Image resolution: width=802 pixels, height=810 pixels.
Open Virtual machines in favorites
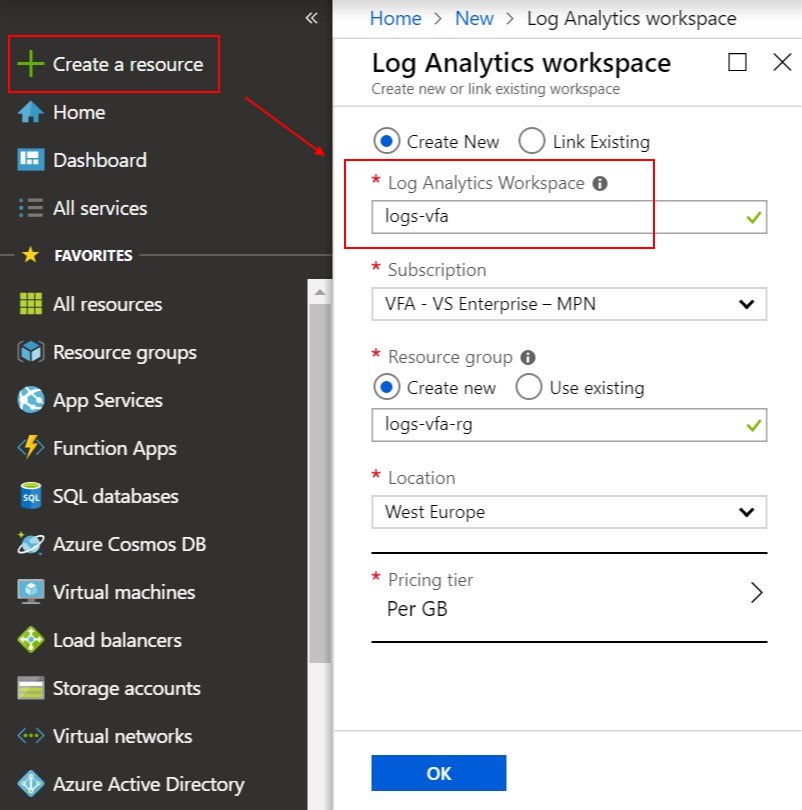click(x=124, y=592)
